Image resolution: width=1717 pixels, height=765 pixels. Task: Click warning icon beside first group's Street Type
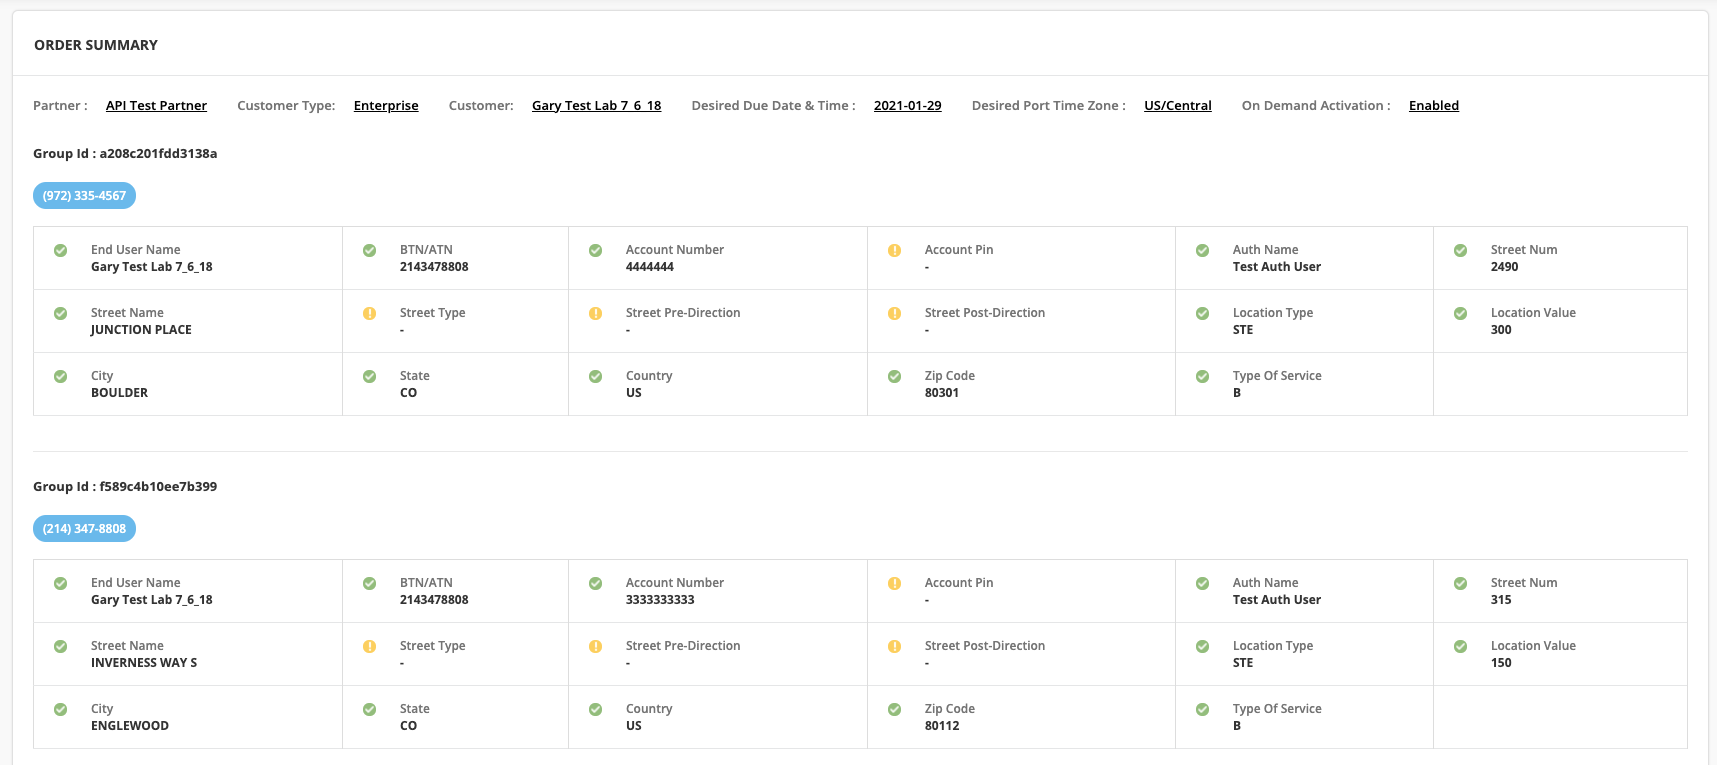click(x=369, y=313)
